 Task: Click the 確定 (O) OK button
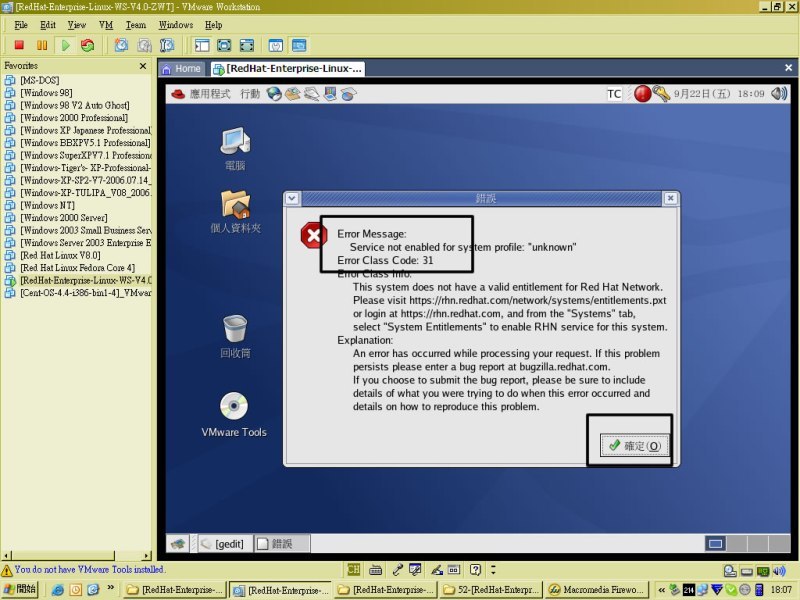pyautogui.click(x=634, y=446)
